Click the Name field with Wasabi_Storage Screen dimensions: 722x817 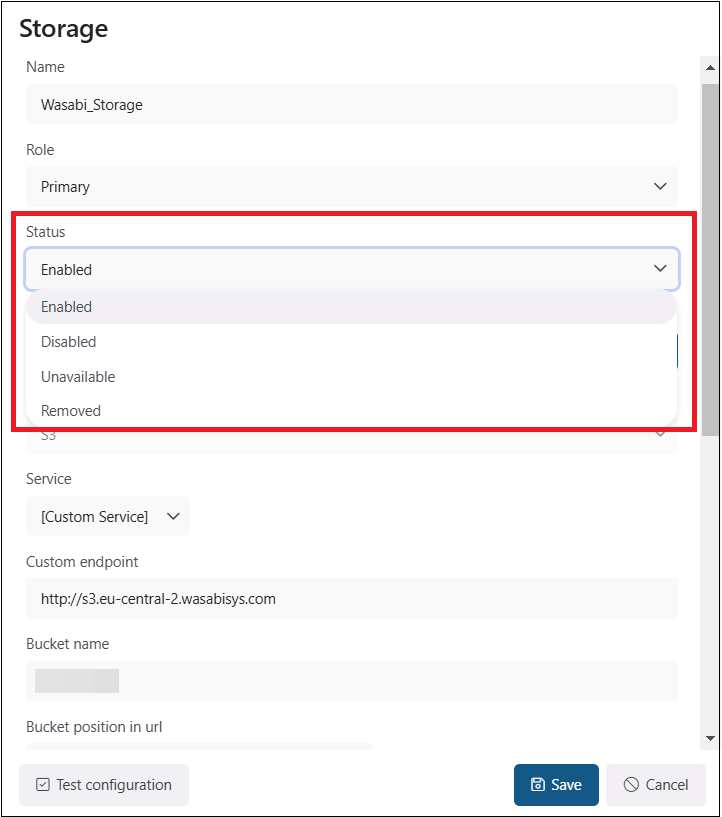pos(351,104)
